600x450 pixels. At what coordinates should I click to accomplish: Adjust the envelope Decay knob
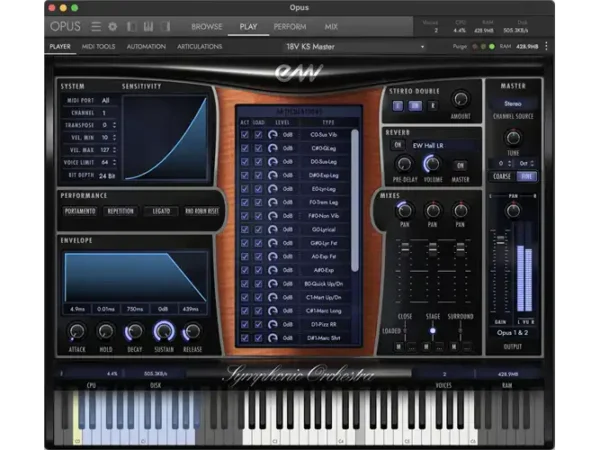pyautogui.click(x=134, y=331)
